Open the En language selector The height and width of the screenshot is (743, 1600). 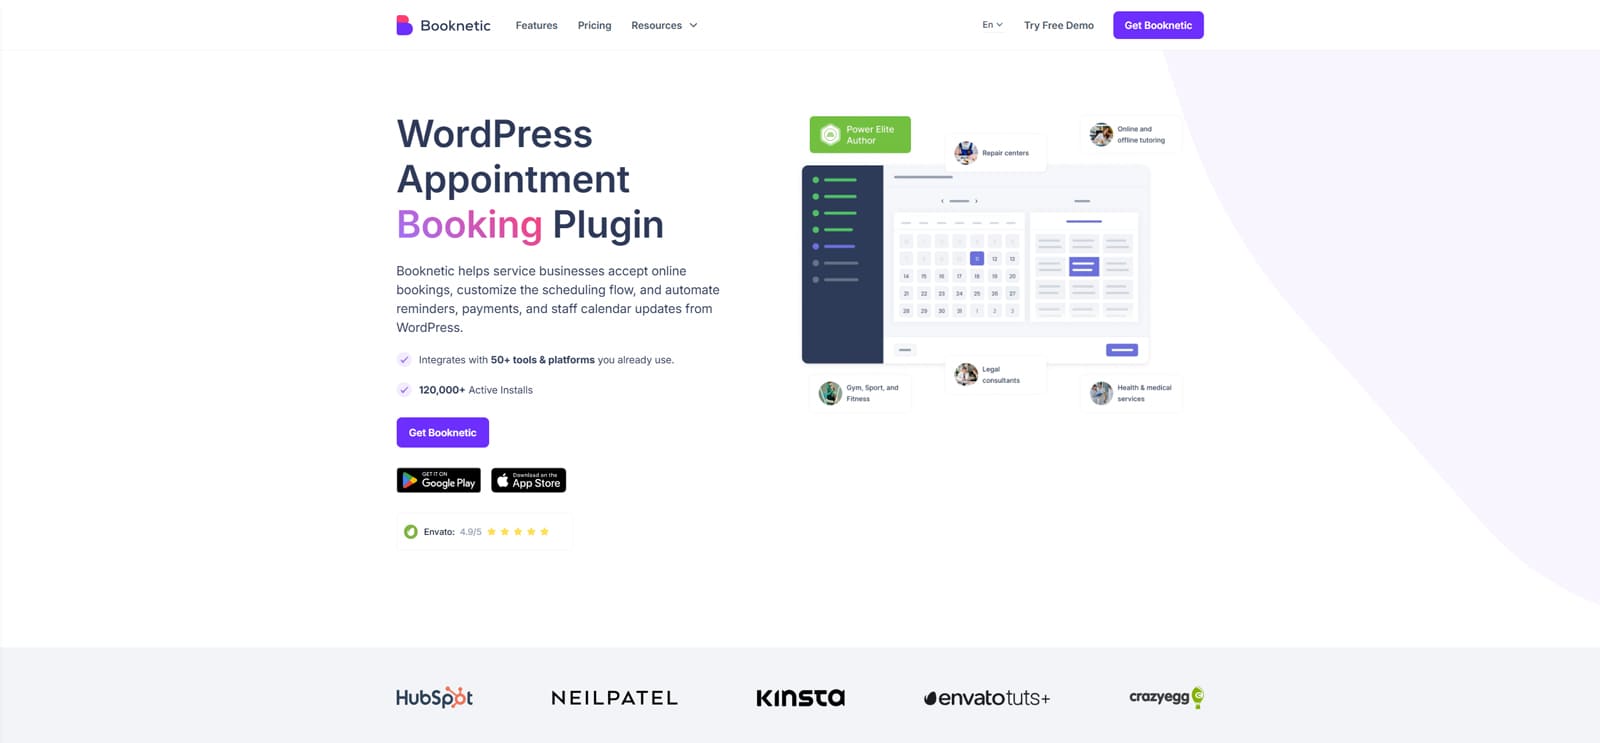coord(992,25)
